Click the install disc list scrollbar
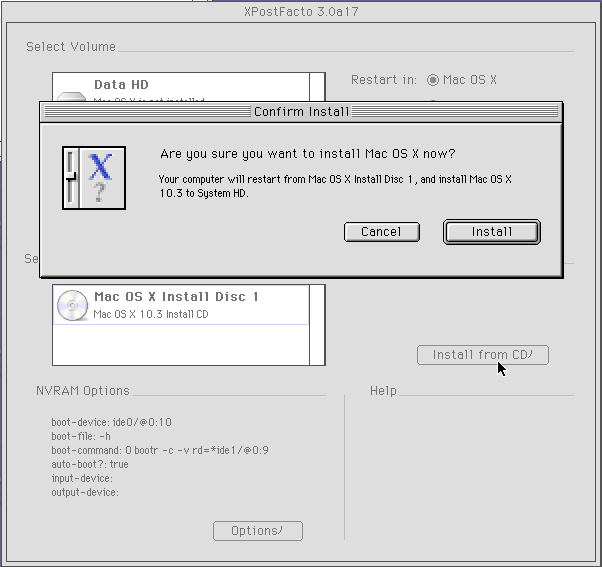 317,325
